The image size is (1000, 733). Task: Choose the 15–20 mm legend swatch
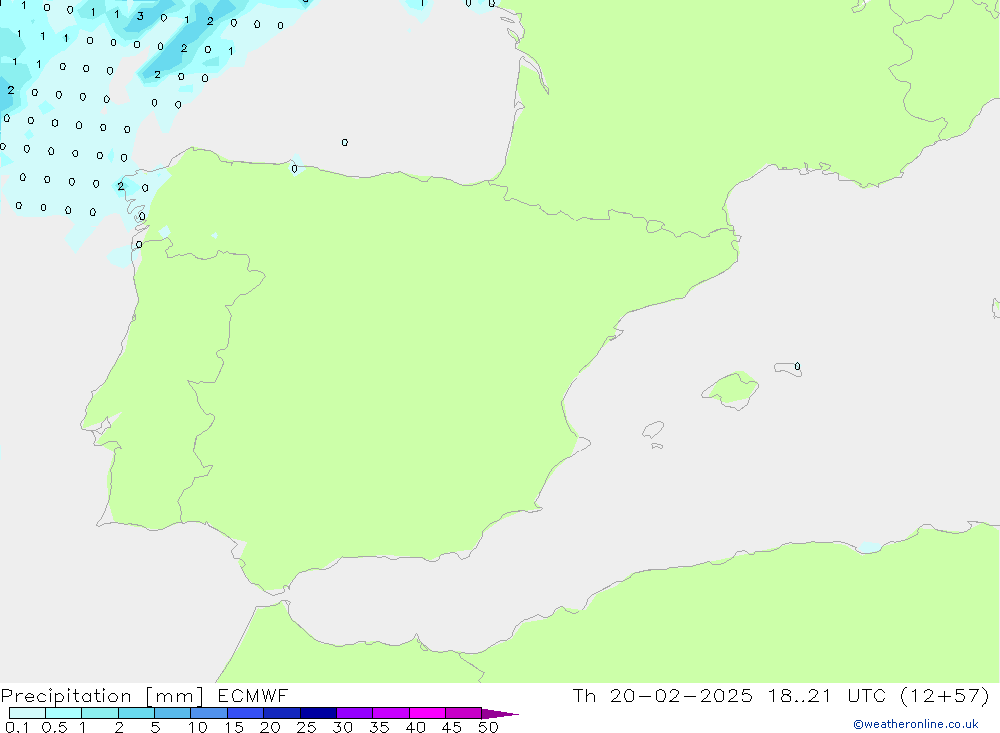tap(246, 713)
